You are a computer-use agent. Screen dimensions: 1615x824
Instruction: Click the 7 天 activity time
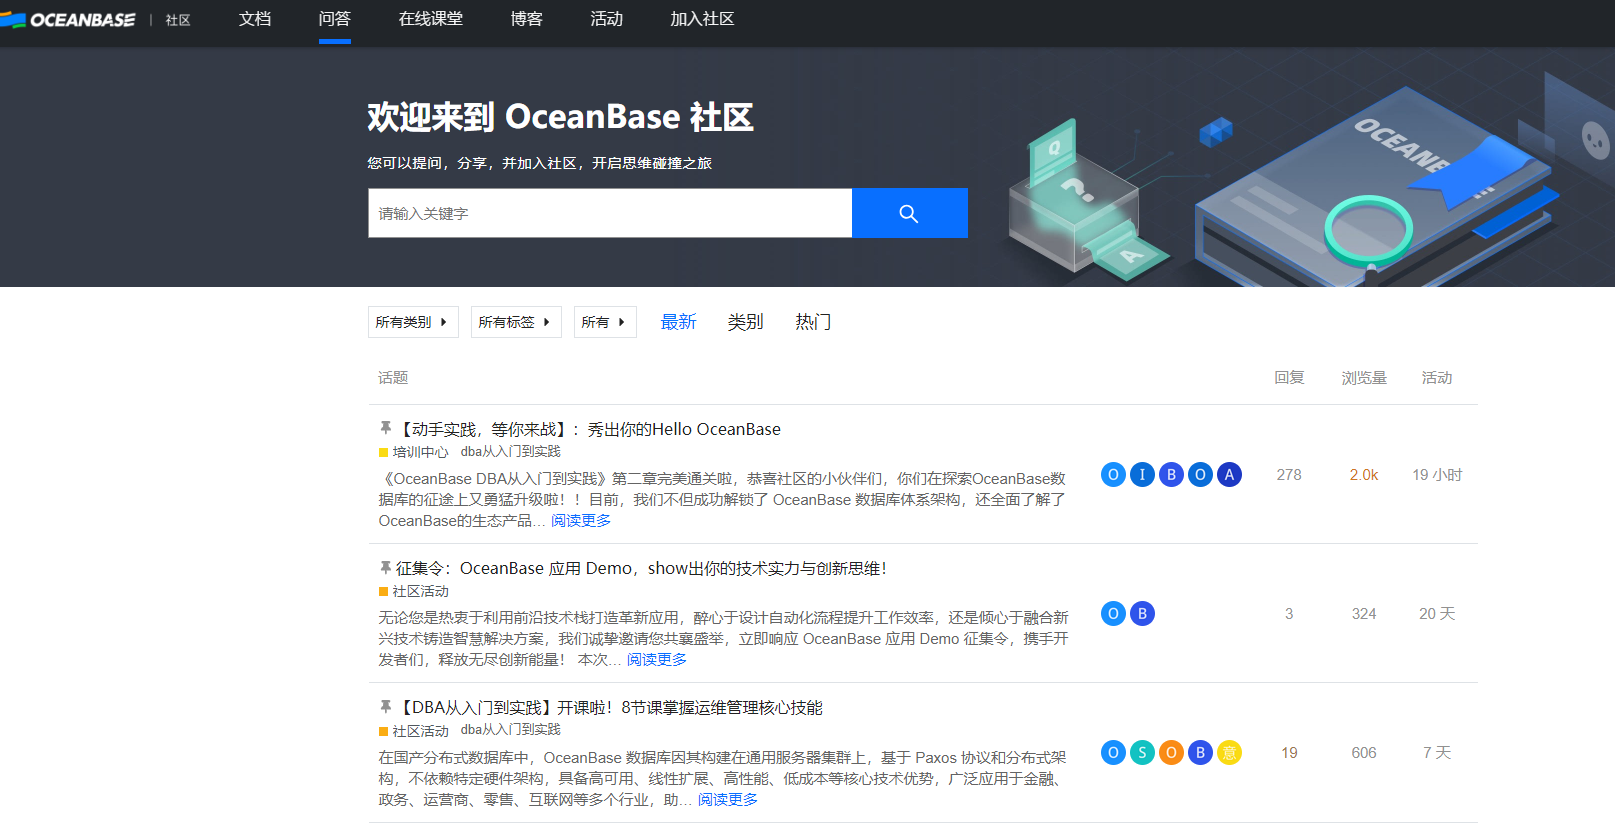pos(1437,752)
